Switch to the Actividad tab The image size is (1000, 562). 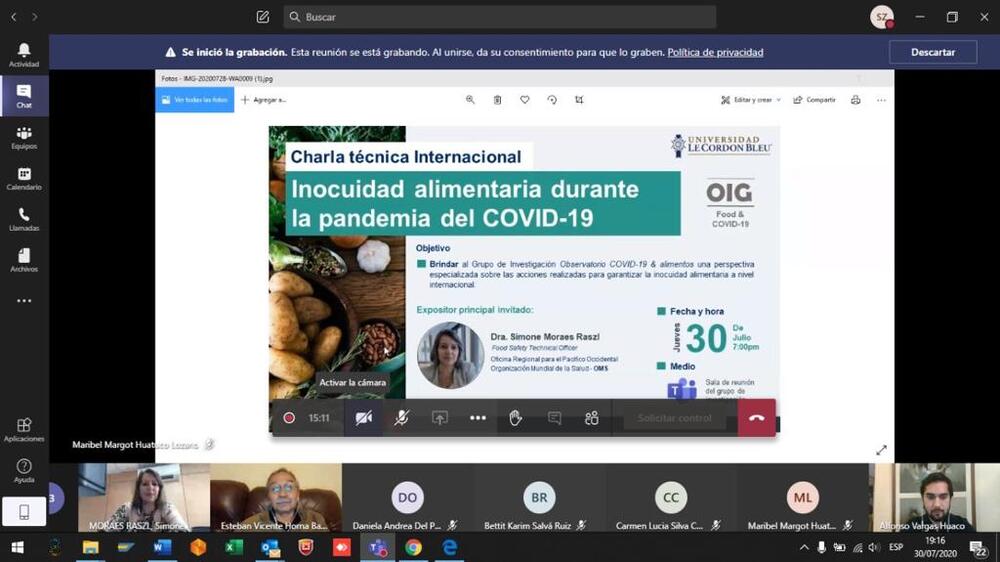pos(24,55)
